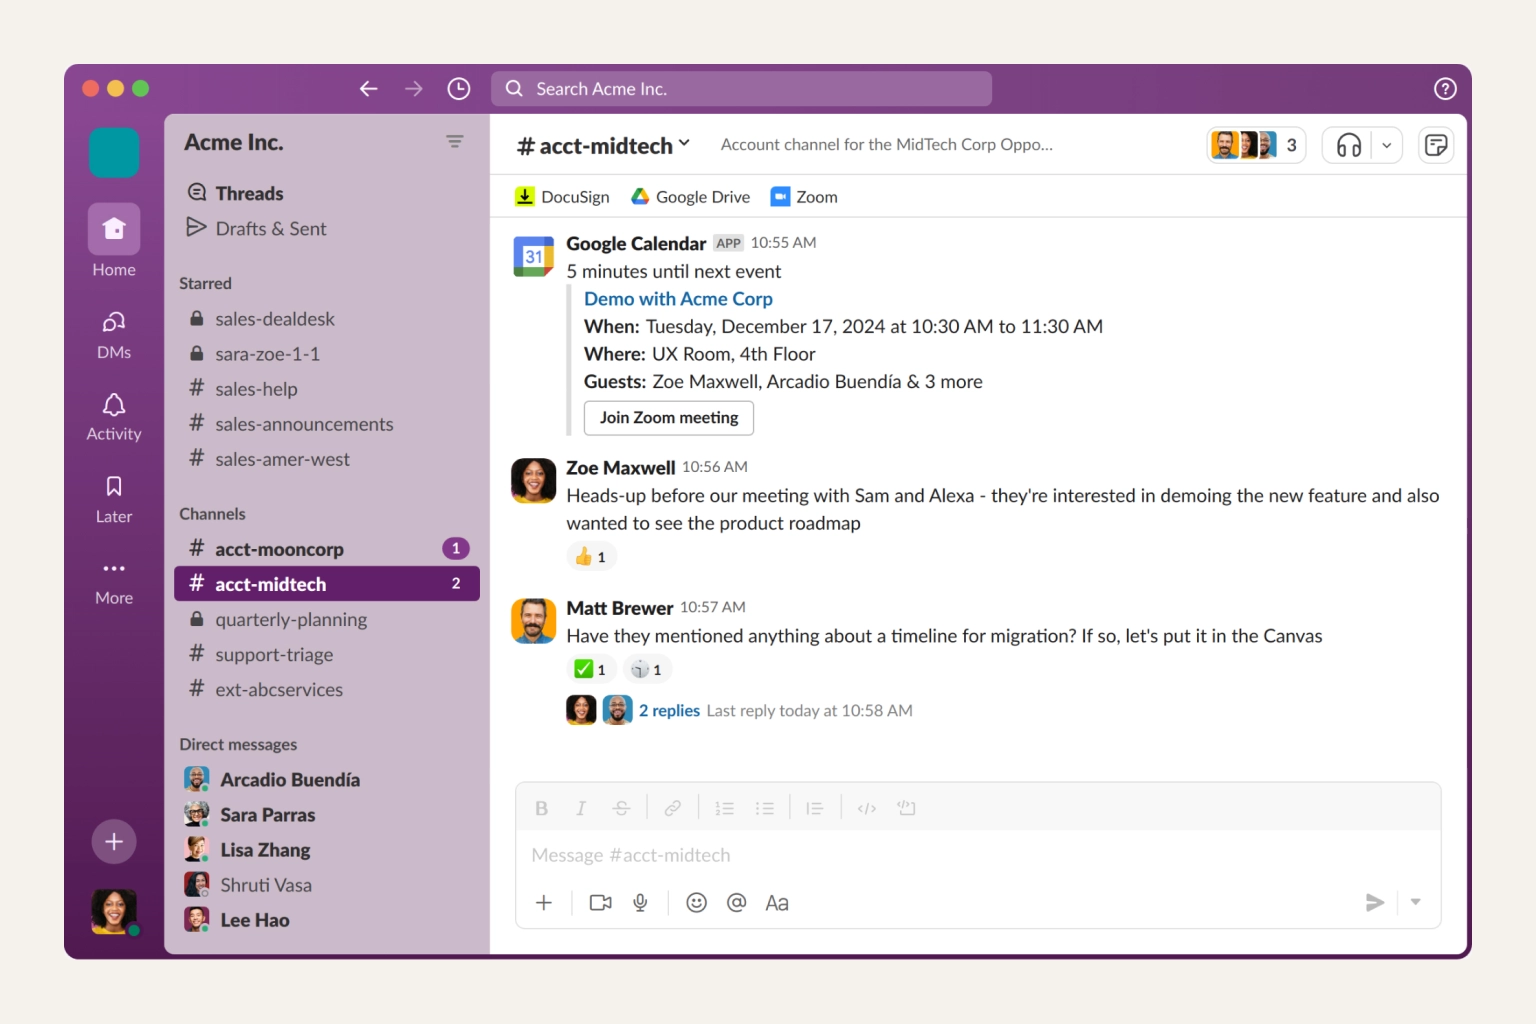The width and height of the screenshot is (1536, 1024).
Task: Open the Google Drive bookmark tab
Action: 691,197
